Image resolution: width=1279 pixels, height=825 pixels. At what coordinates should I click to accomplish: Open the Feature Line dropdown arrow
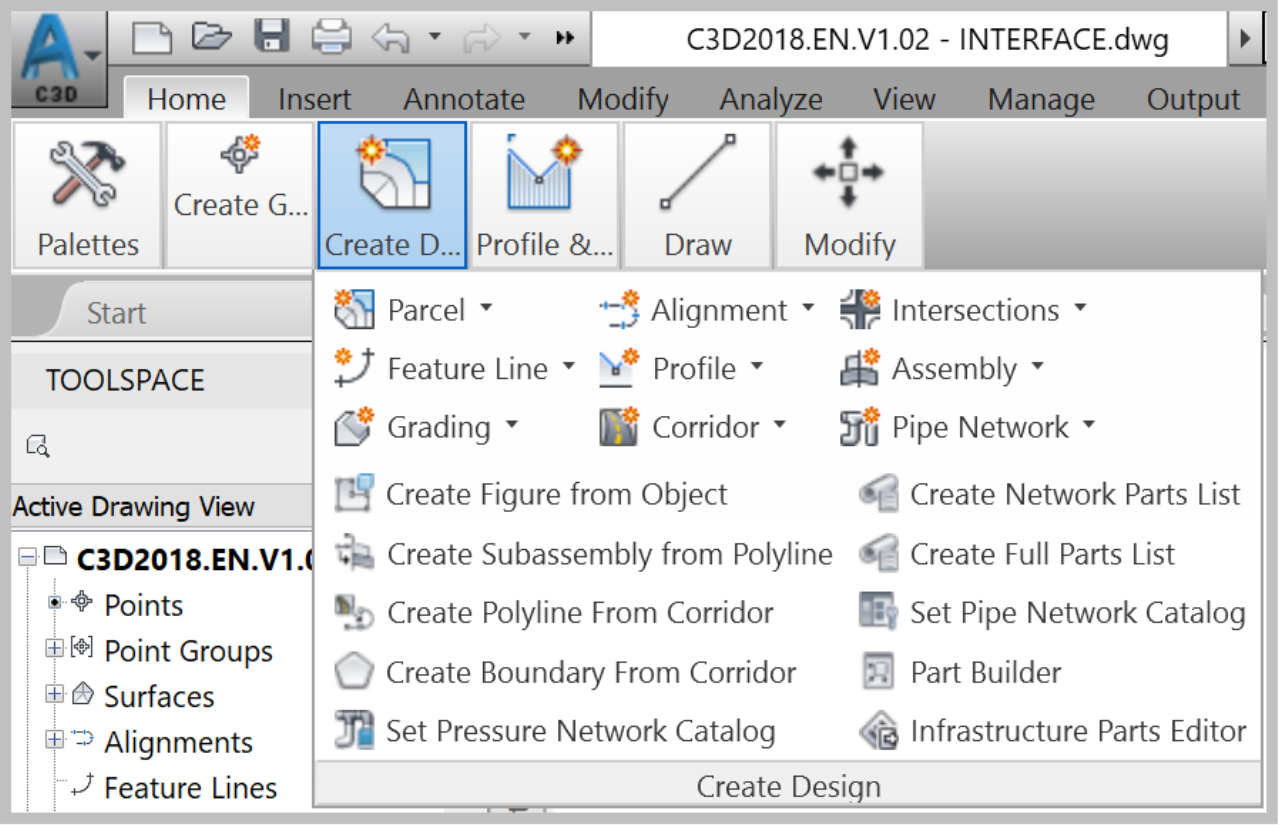point(568,367)
